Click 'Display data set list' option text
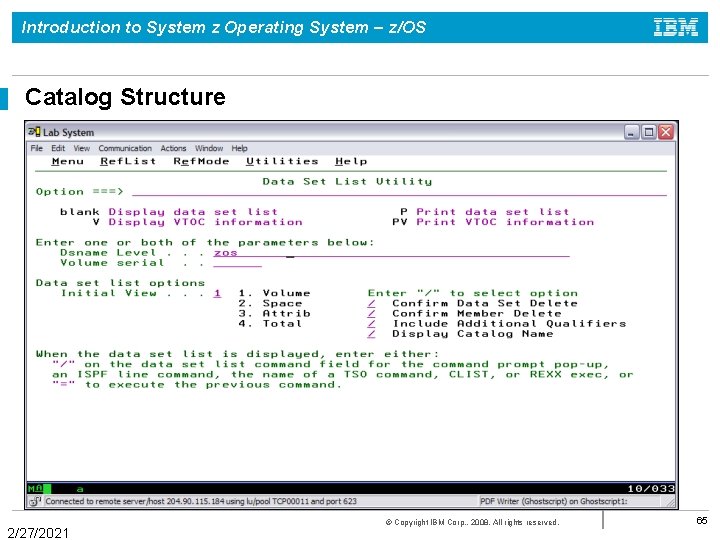The height and width of the screenshot is (540, 720). 193,212
